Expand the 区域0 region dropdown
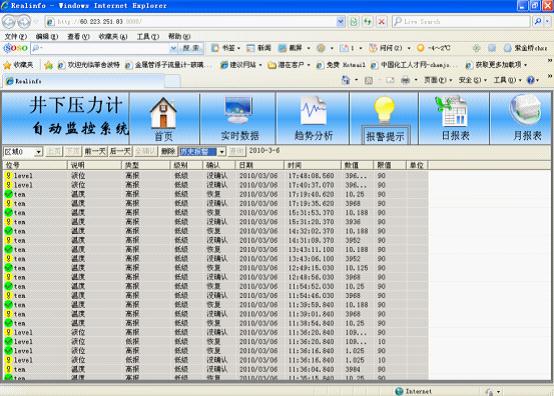The height and width of the screenshot is (396, 554). [39, 152]
